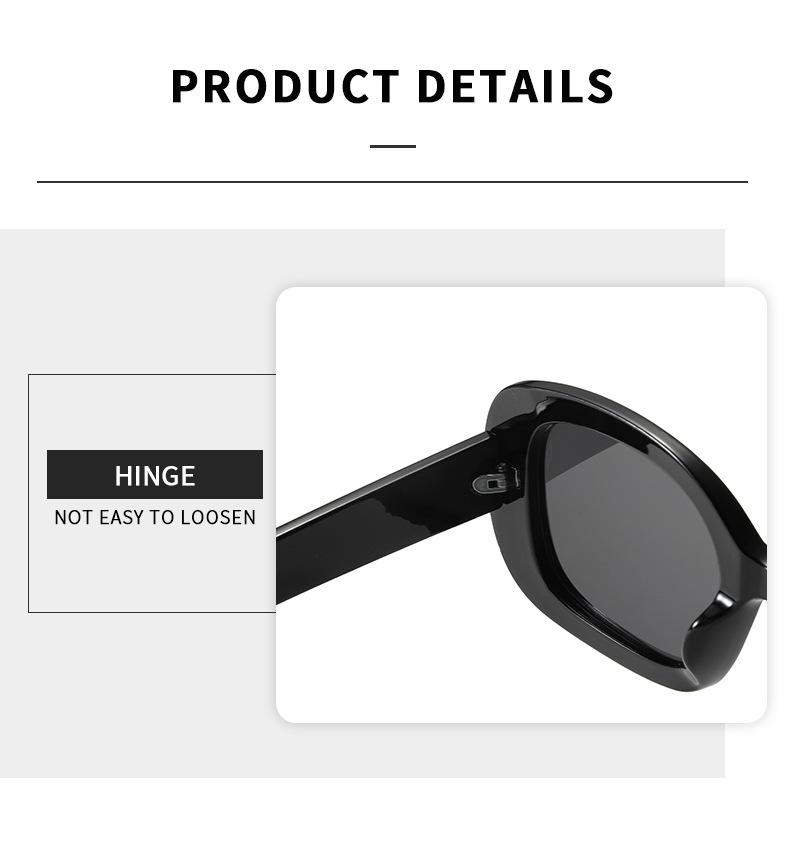Click the word EASY in the caption
Viewport: 790px width, 859px height.
(121, 517)
